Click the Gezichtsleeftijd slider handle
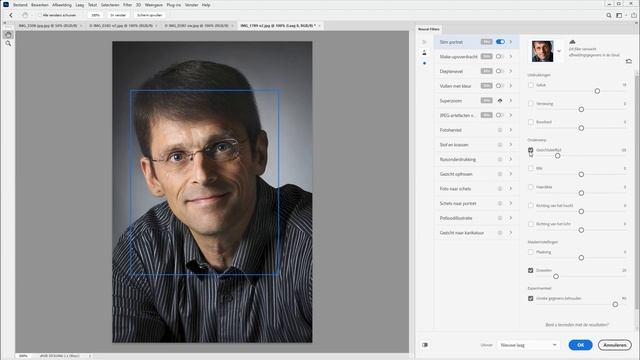The height and width of the screenshot is (360, 640). pyautogui.click(x=558, y=156)
